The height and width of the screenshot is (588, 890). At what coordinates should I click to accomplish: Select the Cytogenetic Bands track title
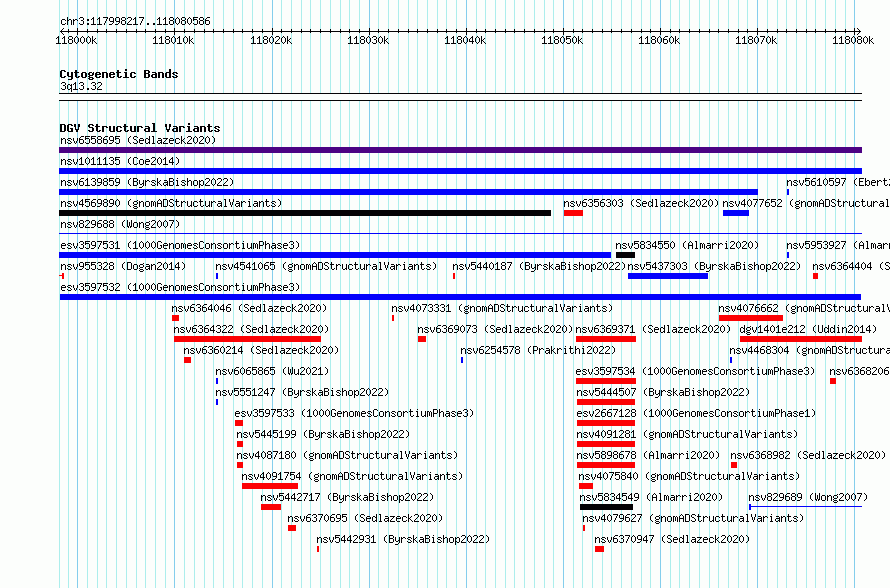[119, 74]
